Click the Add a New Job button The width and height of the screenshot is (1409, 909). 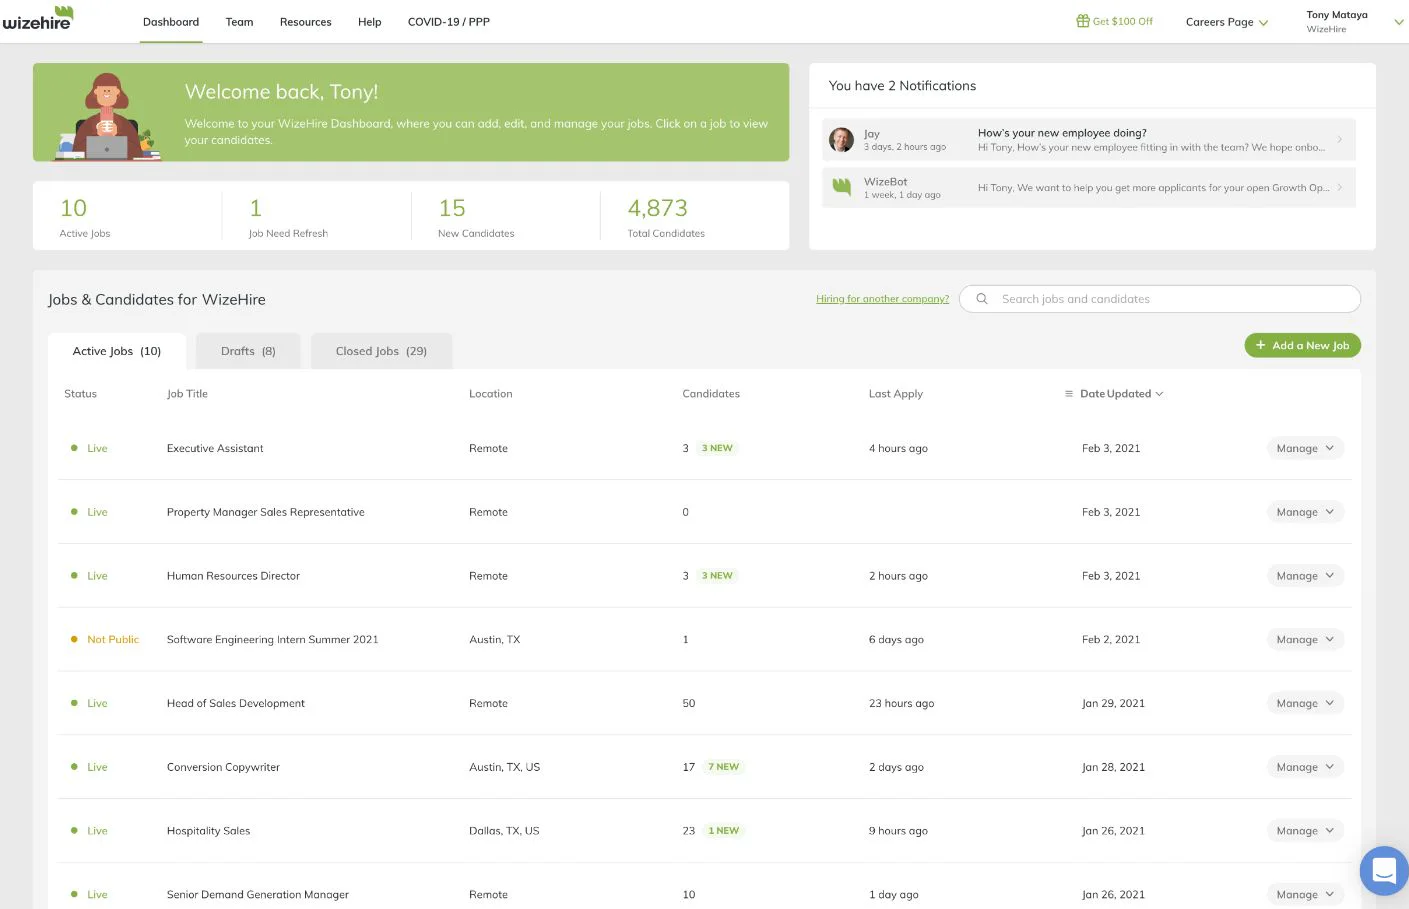pyautogui.click(x=1302, y=345)
